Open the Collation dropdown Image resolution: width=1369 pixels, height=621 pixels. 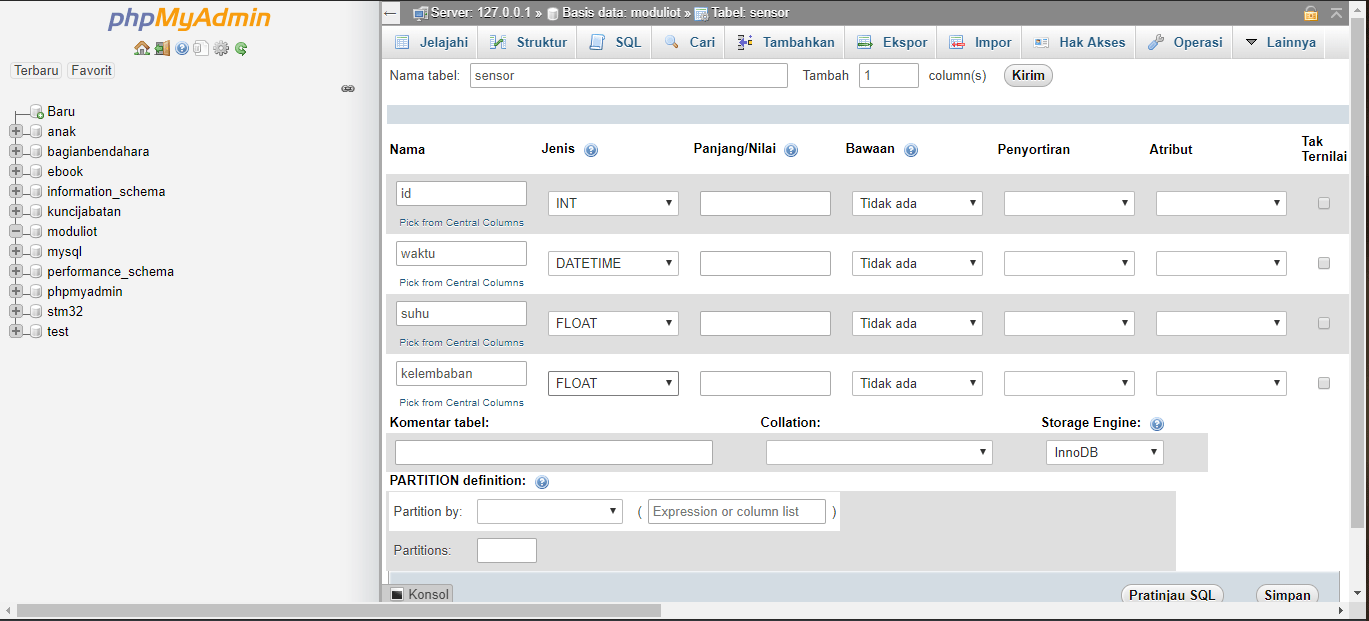(878, 451)
